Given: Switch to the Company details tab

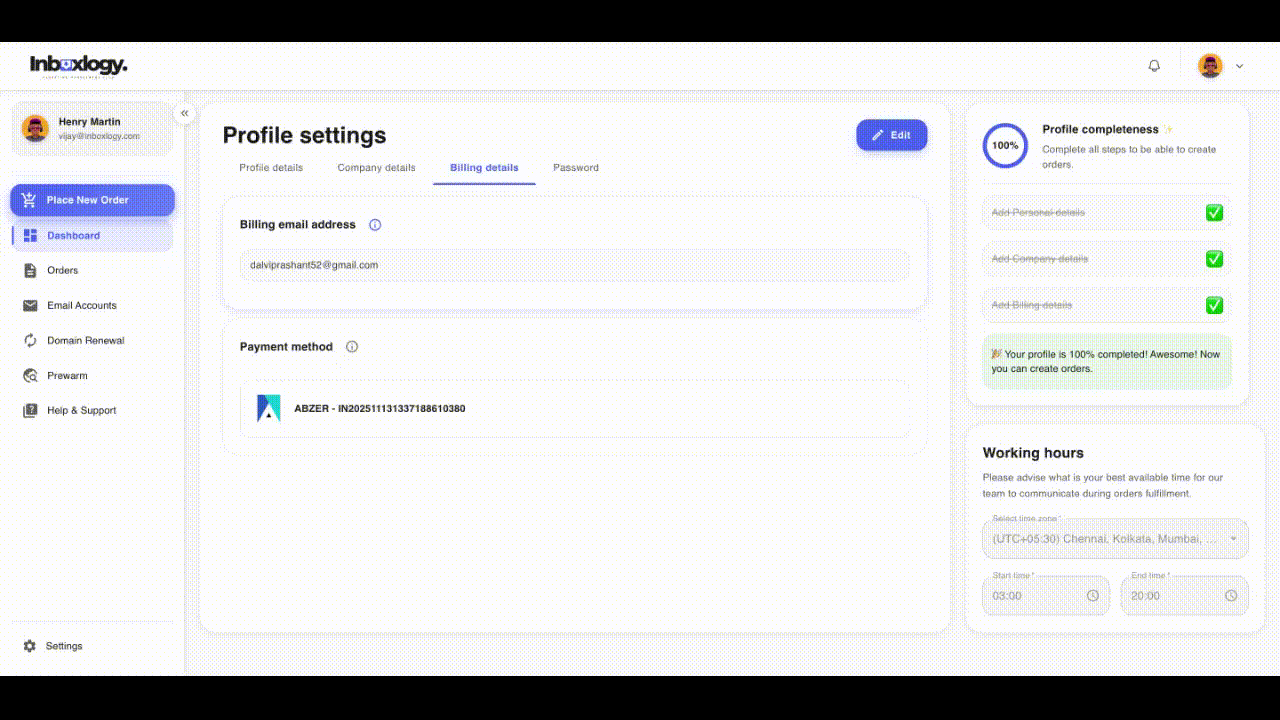Looking at the screenshot, I should coord(376,168).
